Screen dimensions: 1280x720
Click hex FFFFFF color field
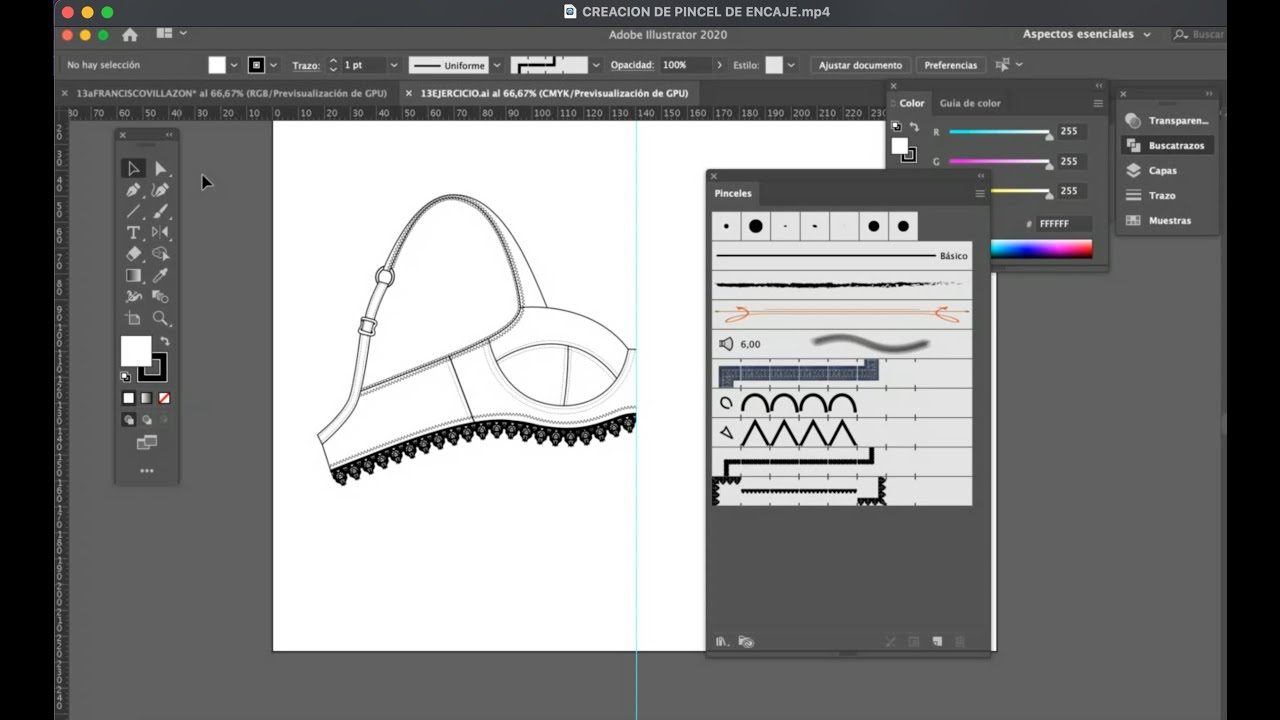pos(1063,224)
